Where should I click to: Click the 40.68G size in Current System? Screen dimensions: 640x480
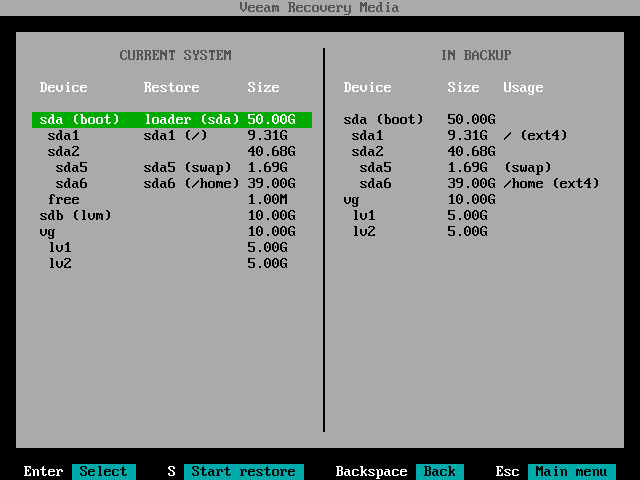271,151
